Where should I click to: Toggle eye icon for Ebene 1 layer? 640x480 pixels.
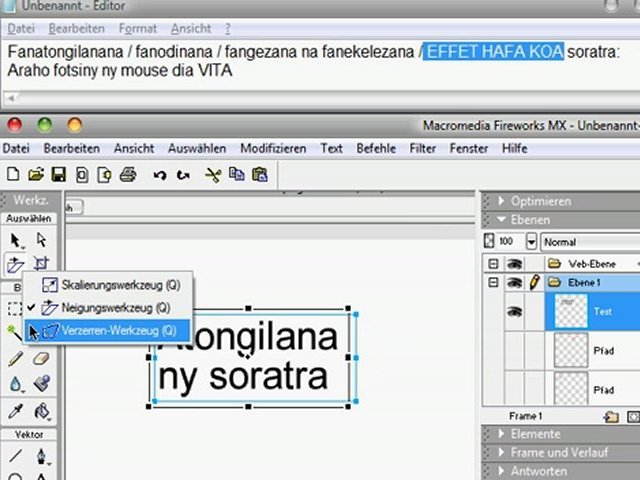514,284
